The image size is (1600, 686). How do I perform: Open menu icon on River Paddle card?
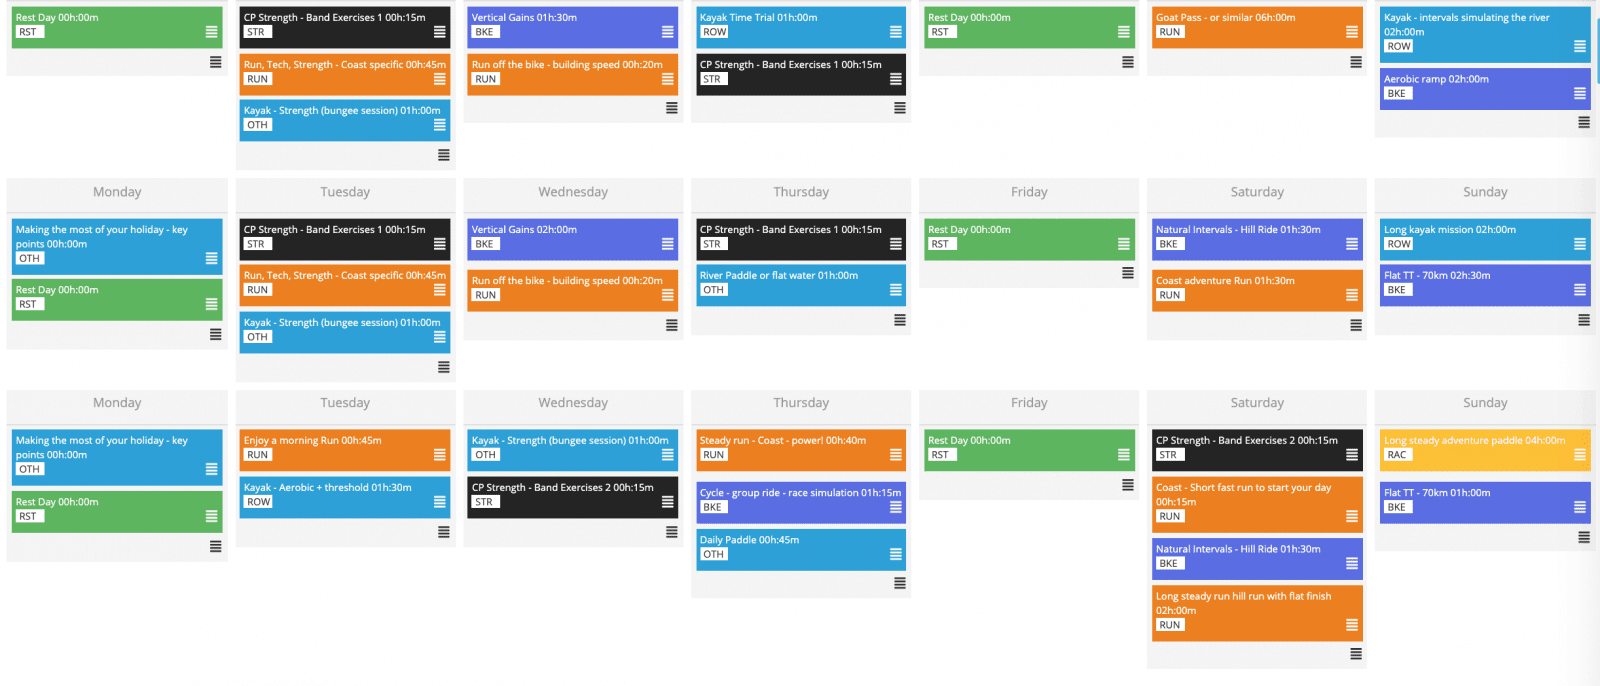tap(896, 290)
